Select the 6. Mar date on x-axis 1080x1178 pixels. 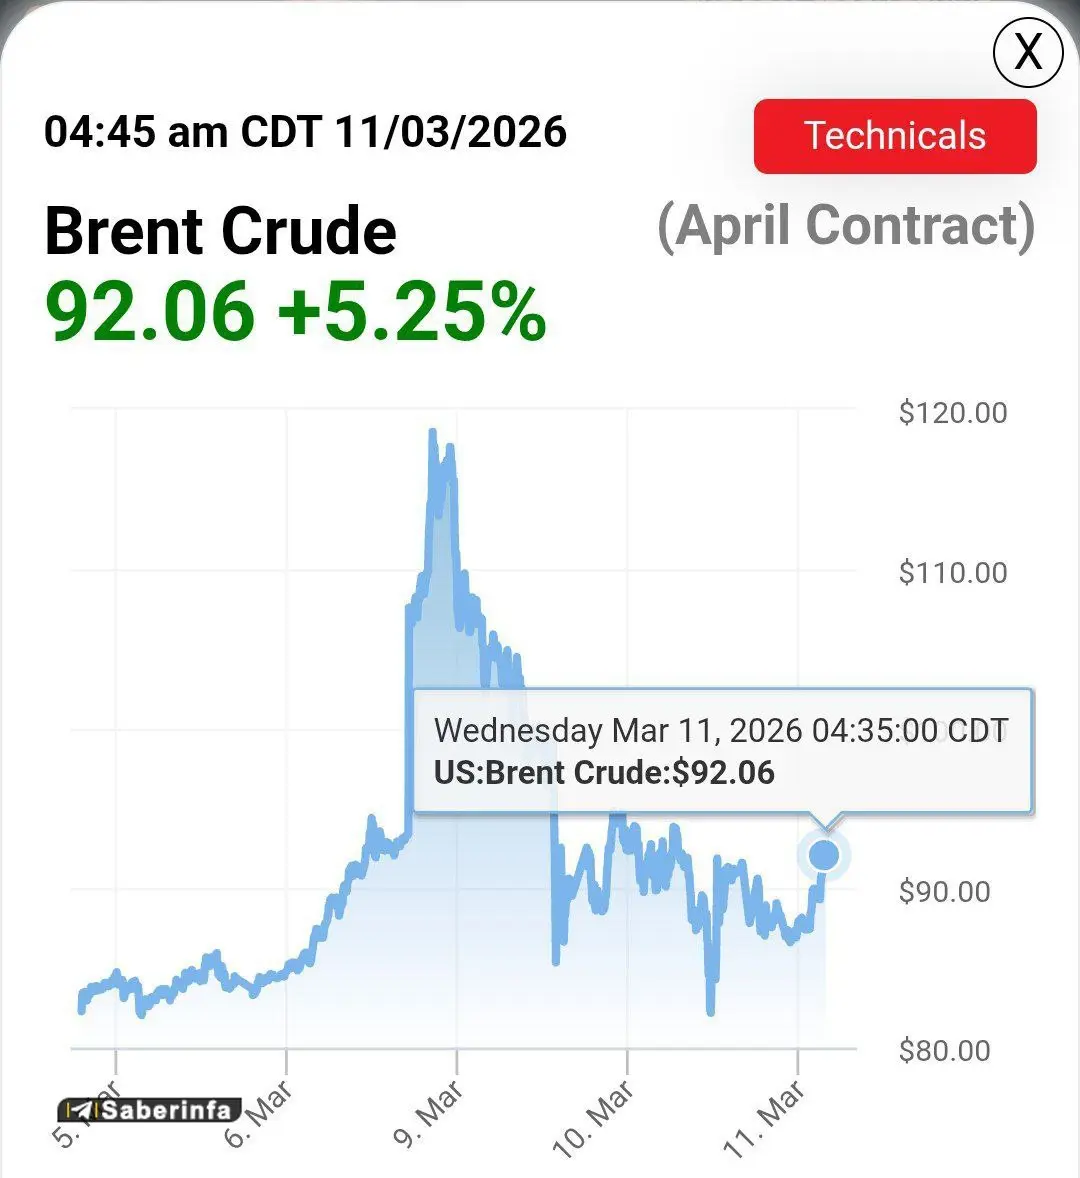click(260, 1113)
